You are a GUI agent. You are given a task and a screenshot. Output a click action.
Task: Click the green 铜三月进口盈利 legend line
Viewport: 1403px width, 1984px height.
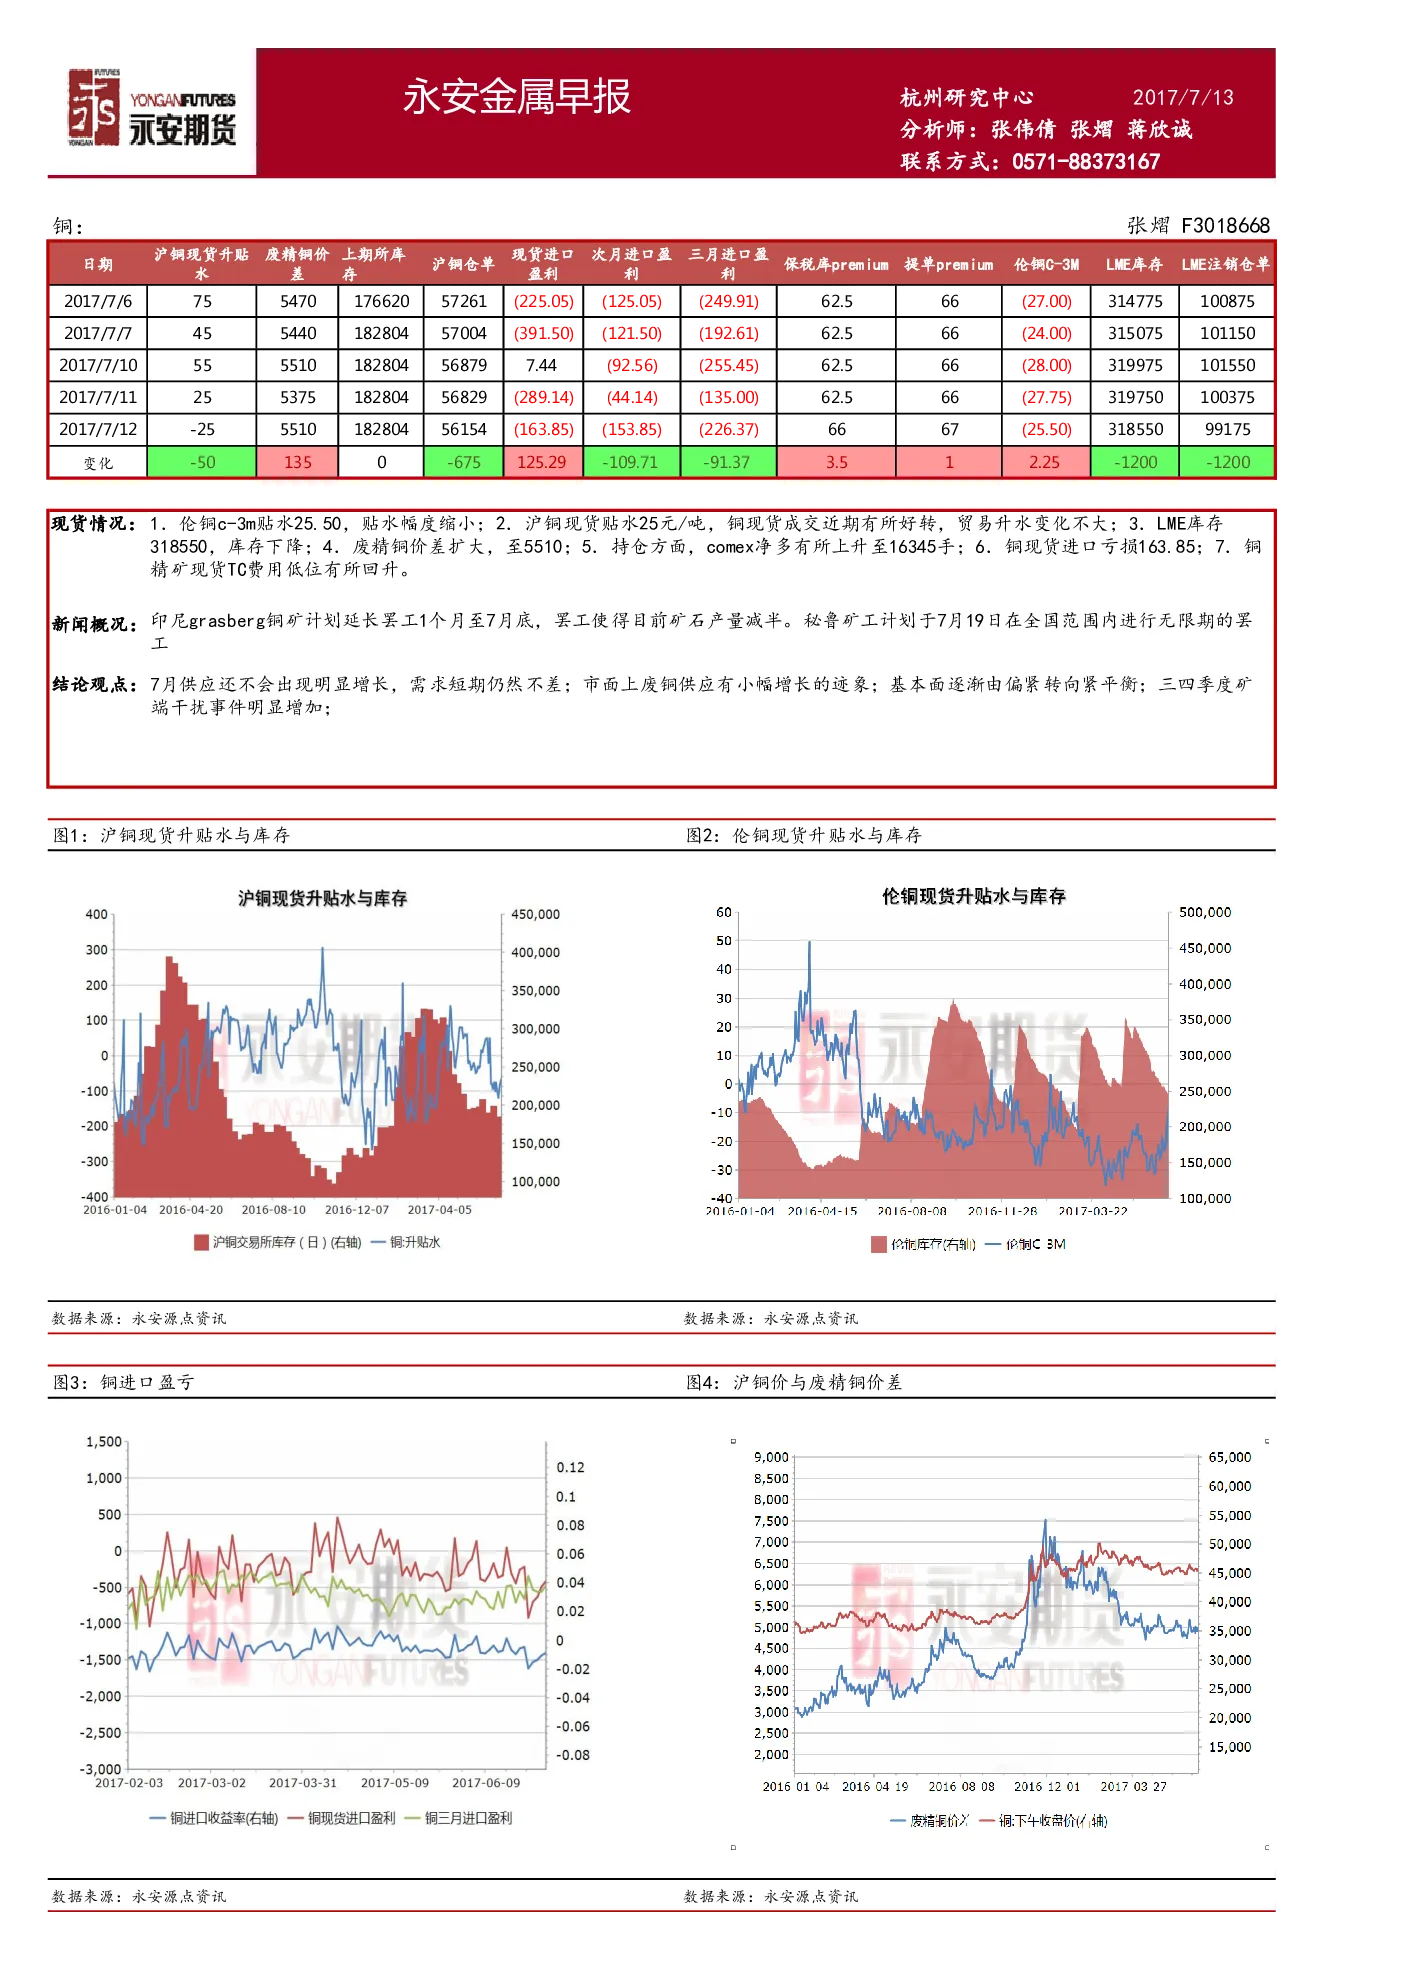point(412,1818)
